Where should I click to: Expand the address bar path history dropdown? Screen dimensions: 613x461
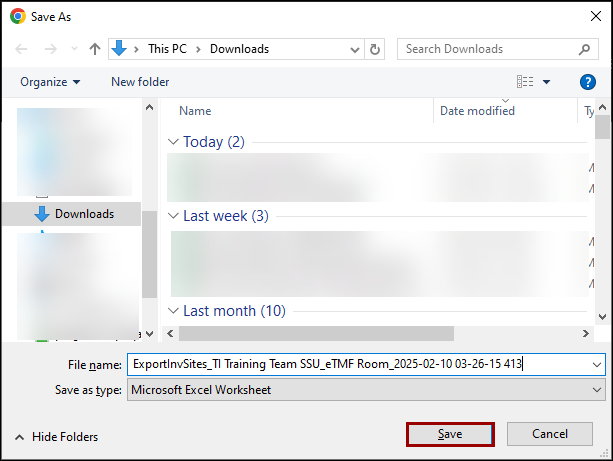(x=352, y=49)
